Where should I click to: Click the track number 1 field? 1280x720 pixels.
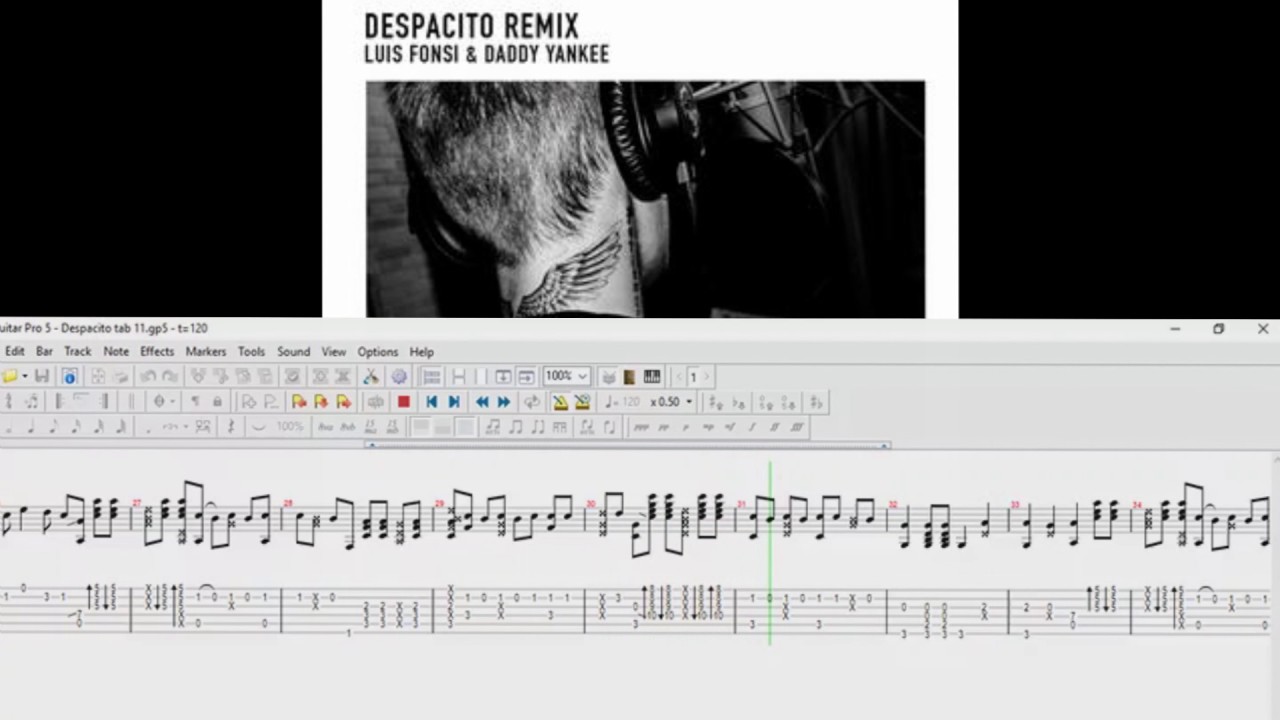(x=693, y=376)
